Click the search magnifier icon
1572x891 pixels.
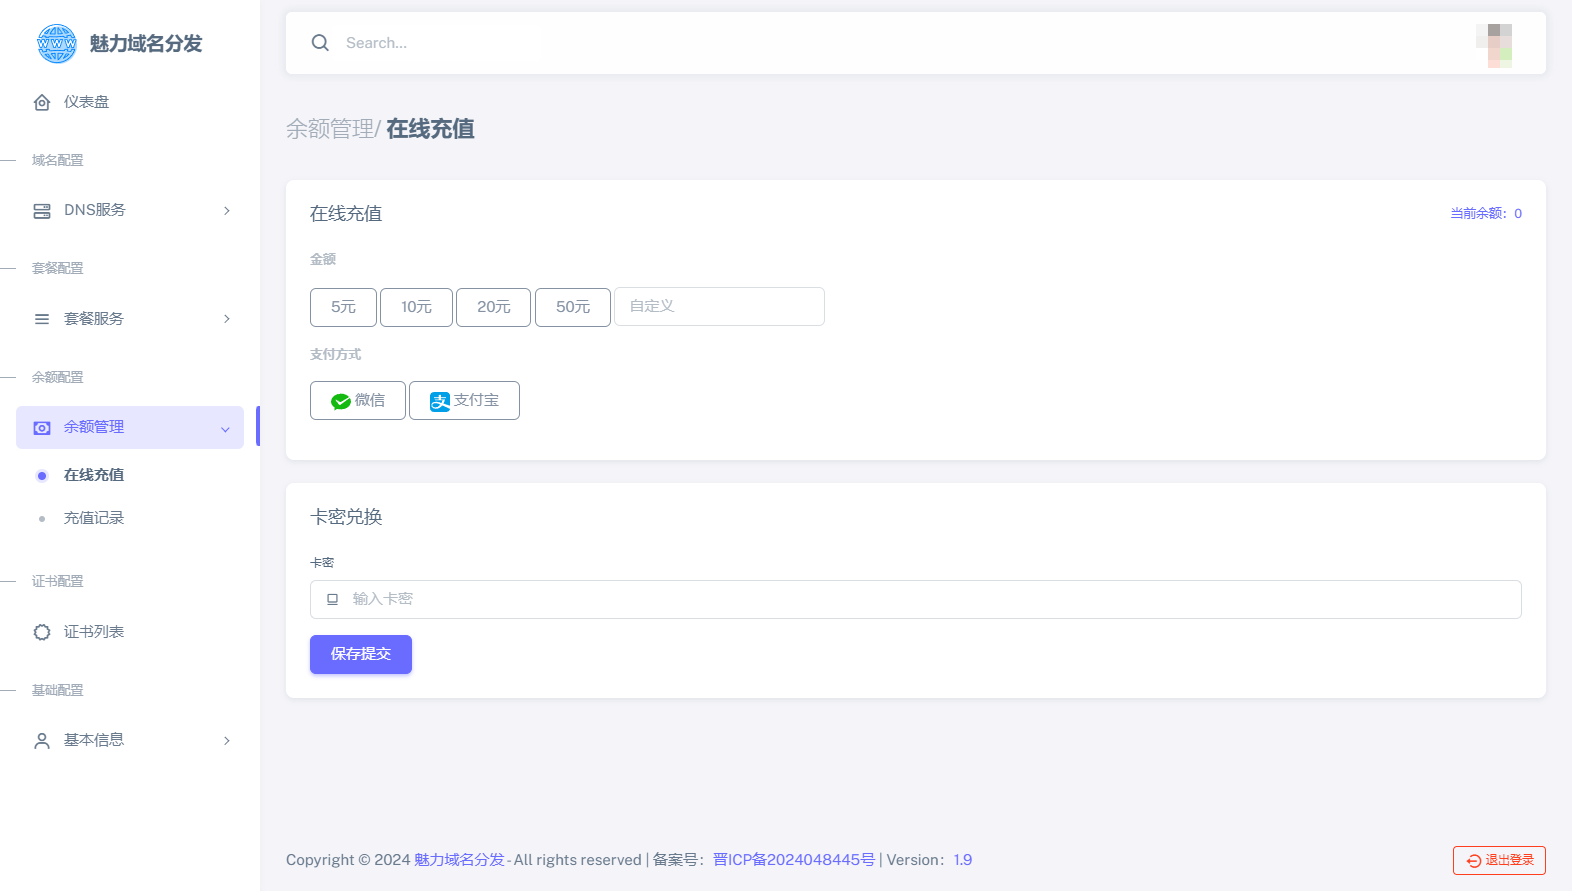coord(320,43)
